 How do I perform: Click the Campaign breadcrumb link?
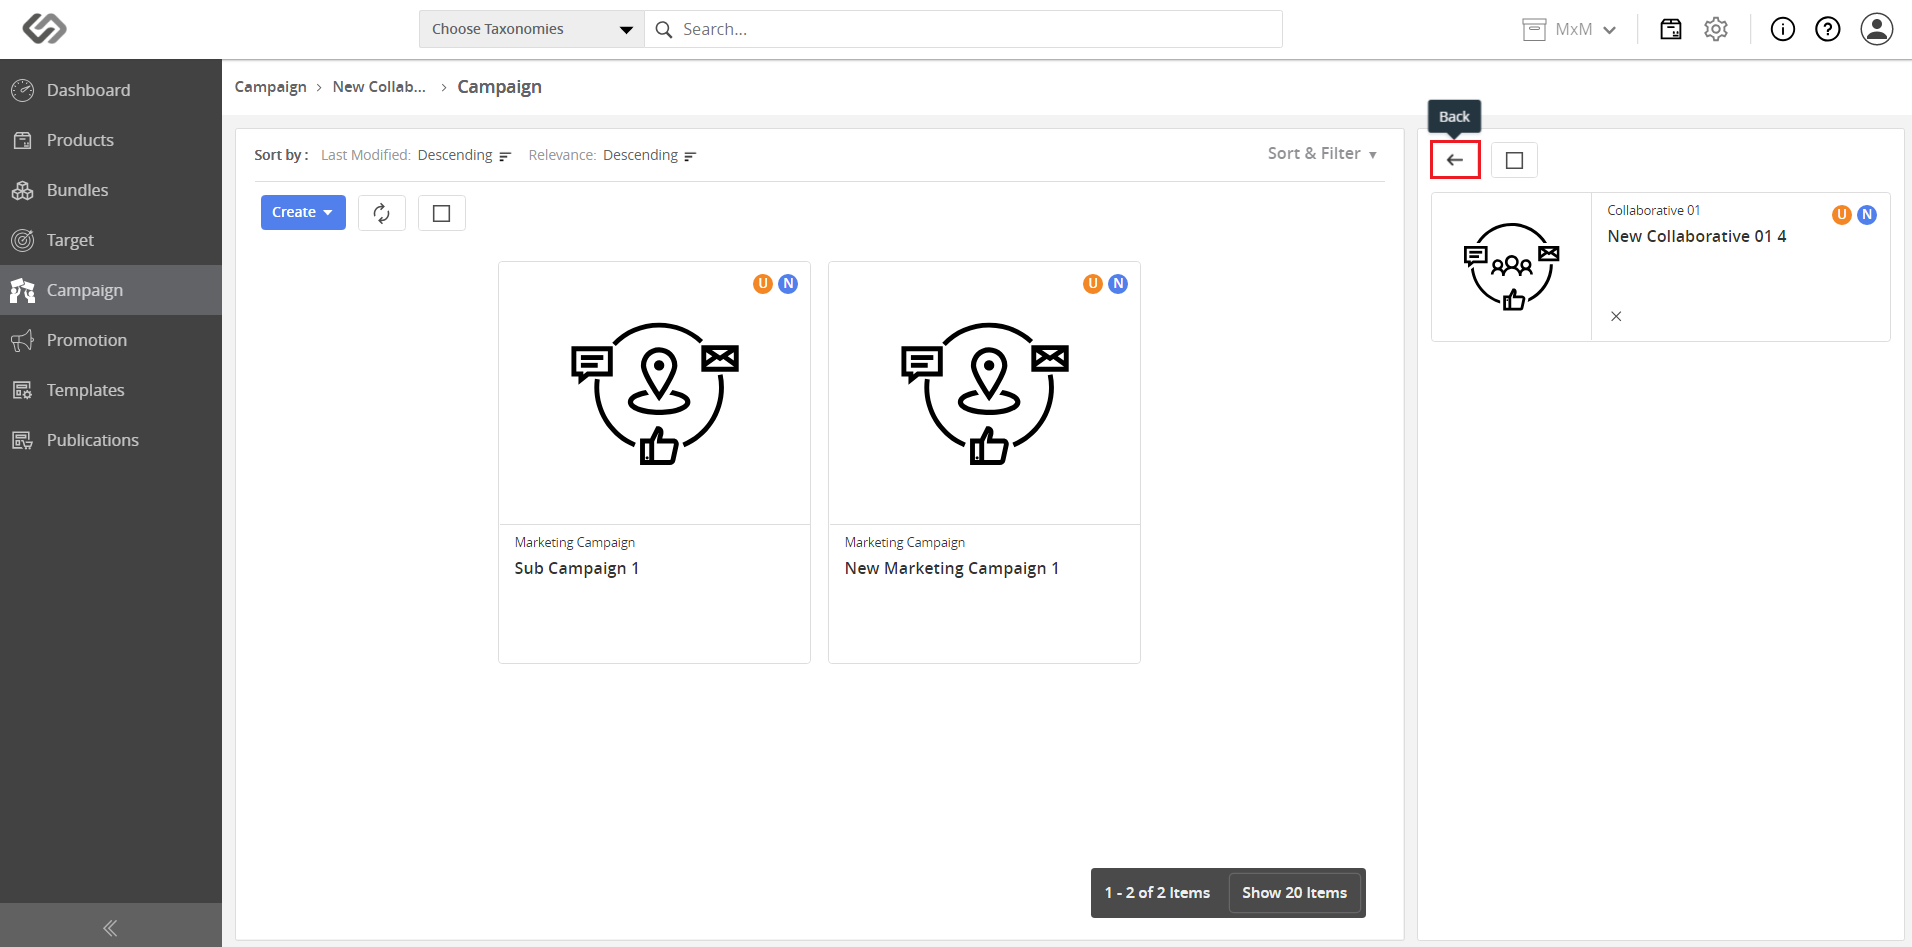[x=270, y=87]
